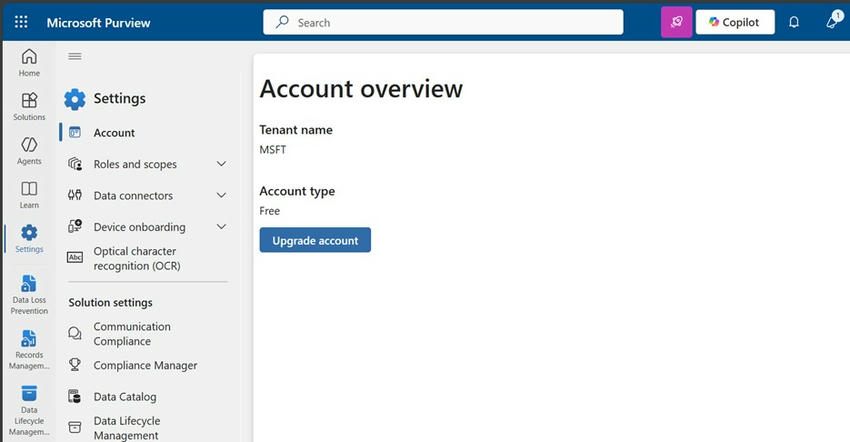Click the Roles and scopes icon

[x=75, y=164]
